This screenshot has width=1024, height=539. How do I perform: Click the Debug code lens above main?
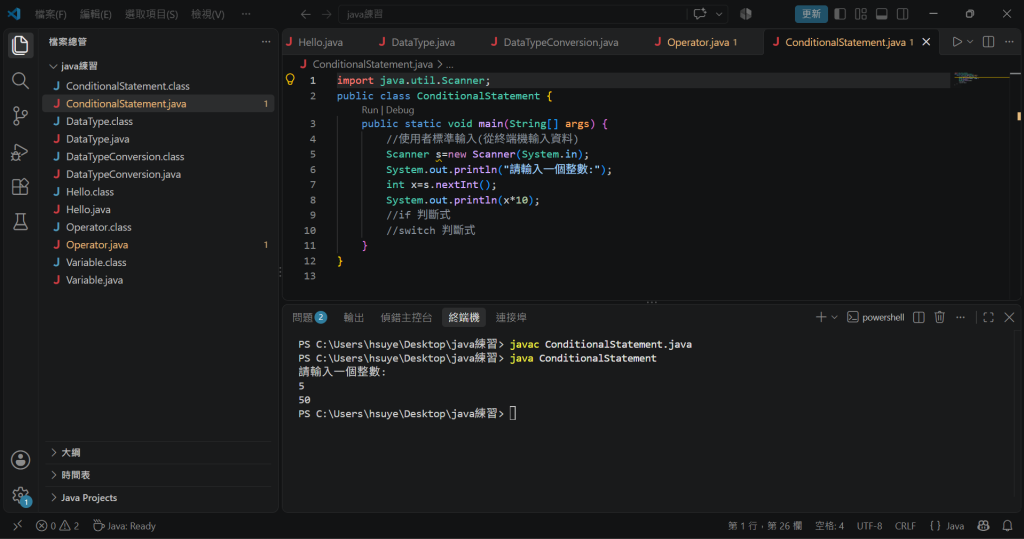pyautogui.click(x=400, y=110)
